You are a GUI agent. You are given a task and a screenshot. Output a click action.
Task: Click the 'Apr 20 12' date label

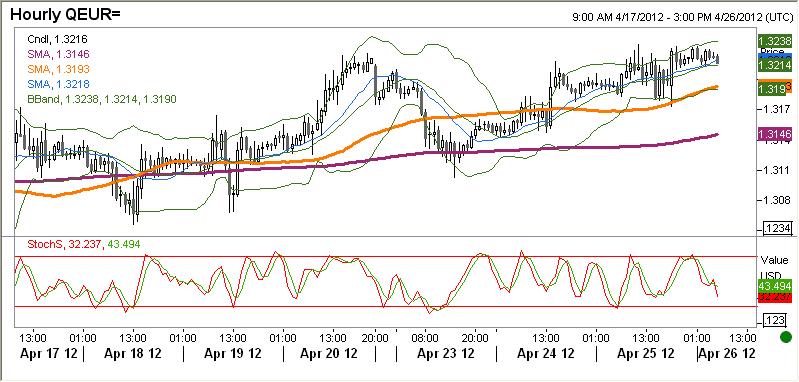pyautogui.click(x=329, y=353)
